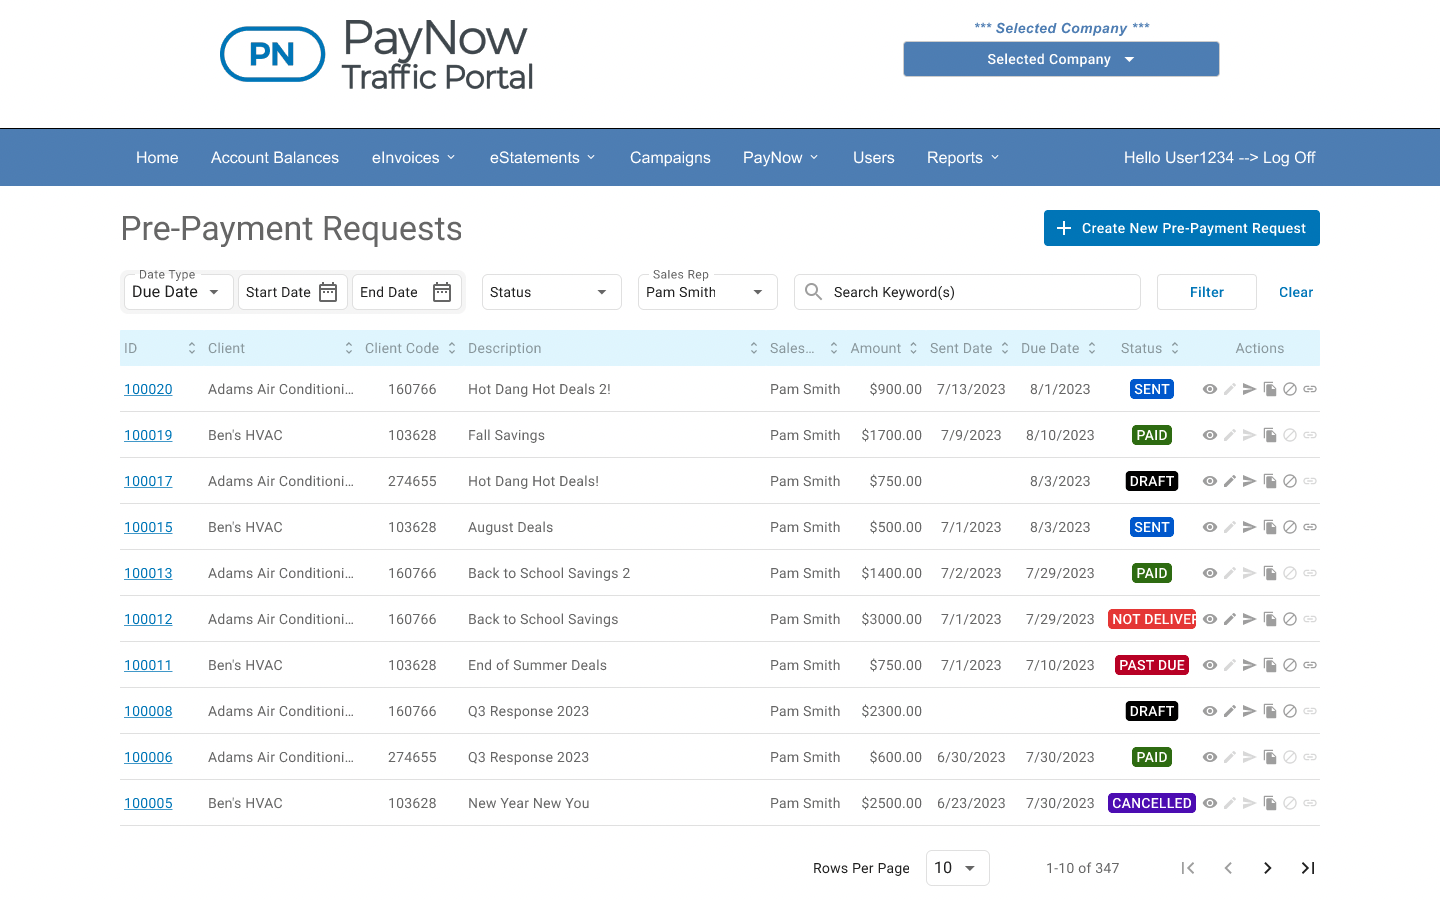Open the End Date calendar picker icon
This screenshot has width=1440, height=900.
442,292
